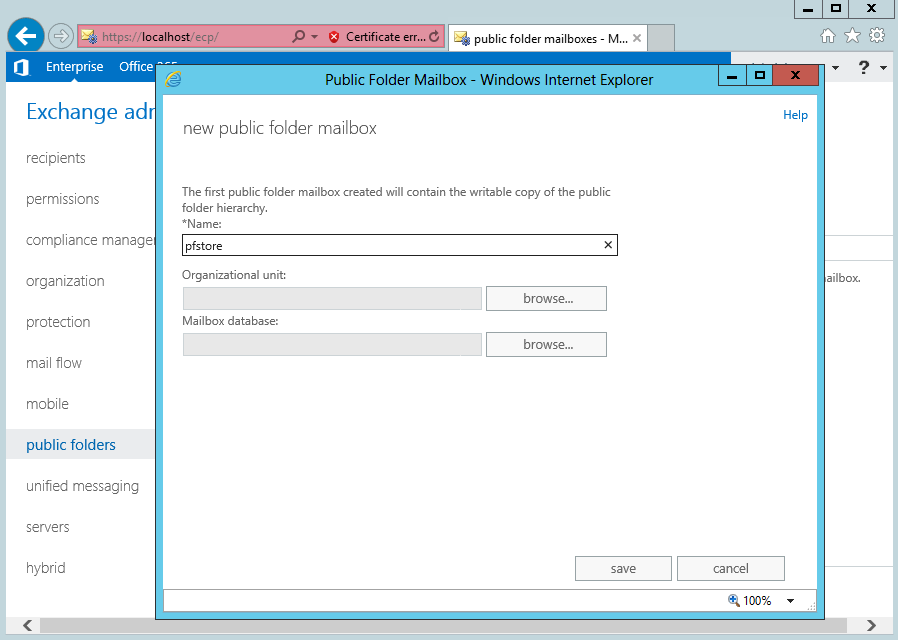Clear the Name field using the X

coord(607,244)
